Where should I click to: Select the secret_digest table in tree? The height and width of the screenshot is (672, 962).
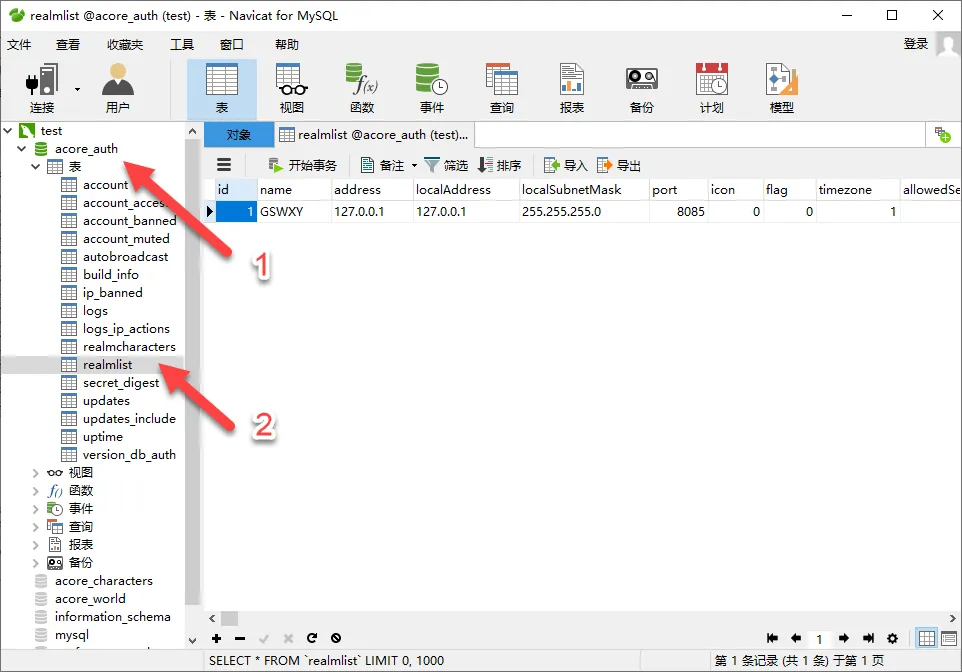coord(120,383)
